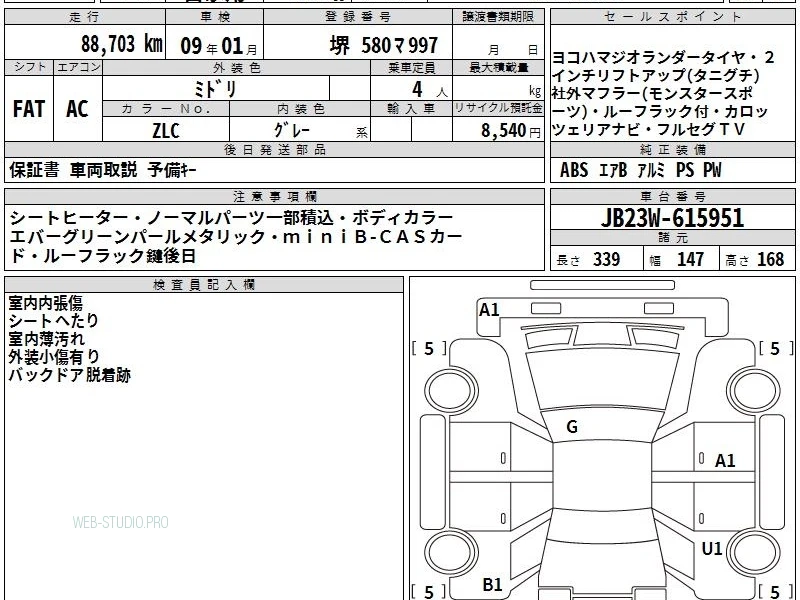Select the height value 168
800x600 pixels.
pyautogui.click(x=770, y=259)
